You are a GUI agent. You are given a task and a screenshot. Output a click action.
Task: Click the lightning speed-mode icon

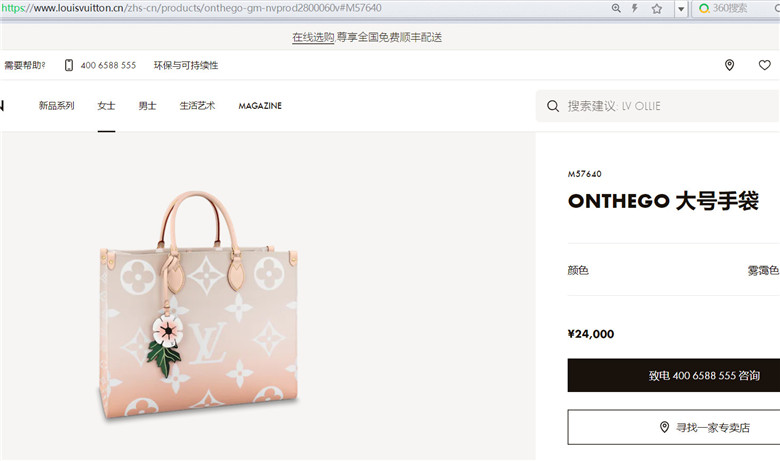pyautogui.click(x=635, y=8)
